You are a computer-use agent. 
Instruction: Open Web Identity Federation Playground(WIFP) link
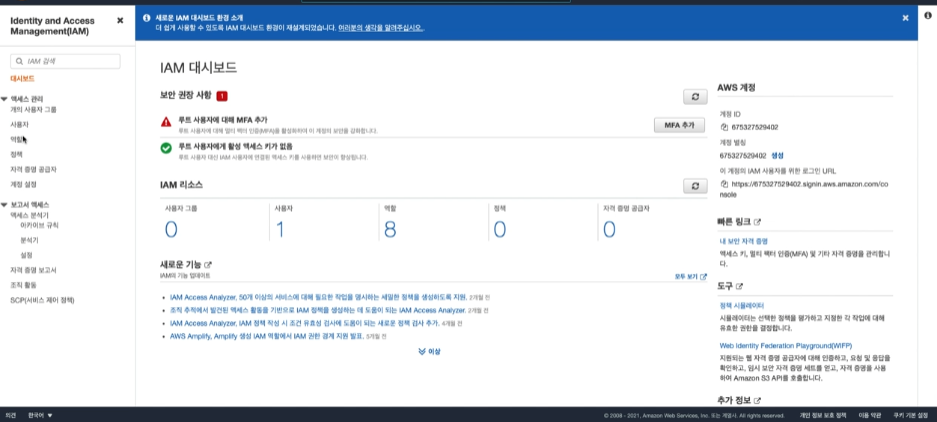point(786,345)
